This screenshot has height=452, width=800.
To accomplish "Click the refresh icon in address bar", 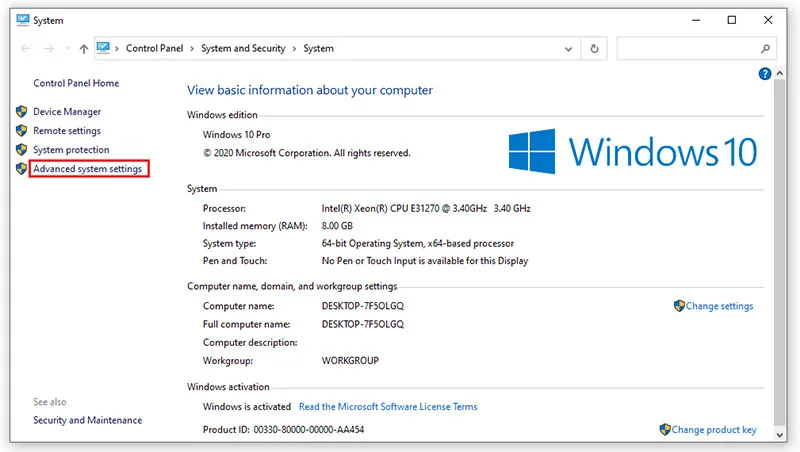I will (x=594, y=48).
